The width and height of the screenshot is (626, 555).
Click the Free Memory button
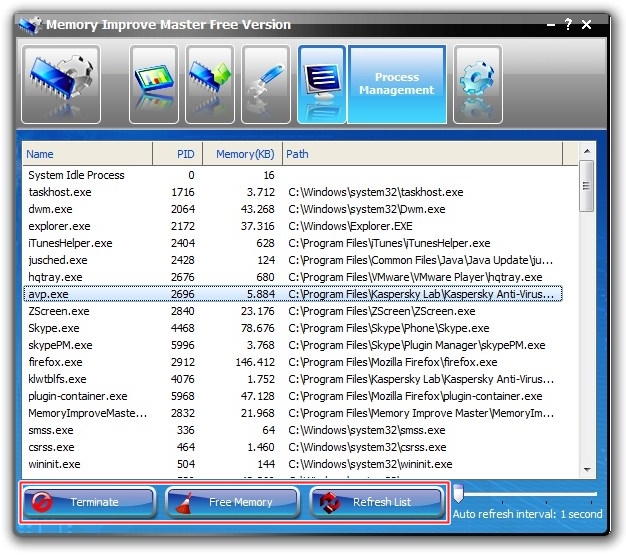point(232,502)
